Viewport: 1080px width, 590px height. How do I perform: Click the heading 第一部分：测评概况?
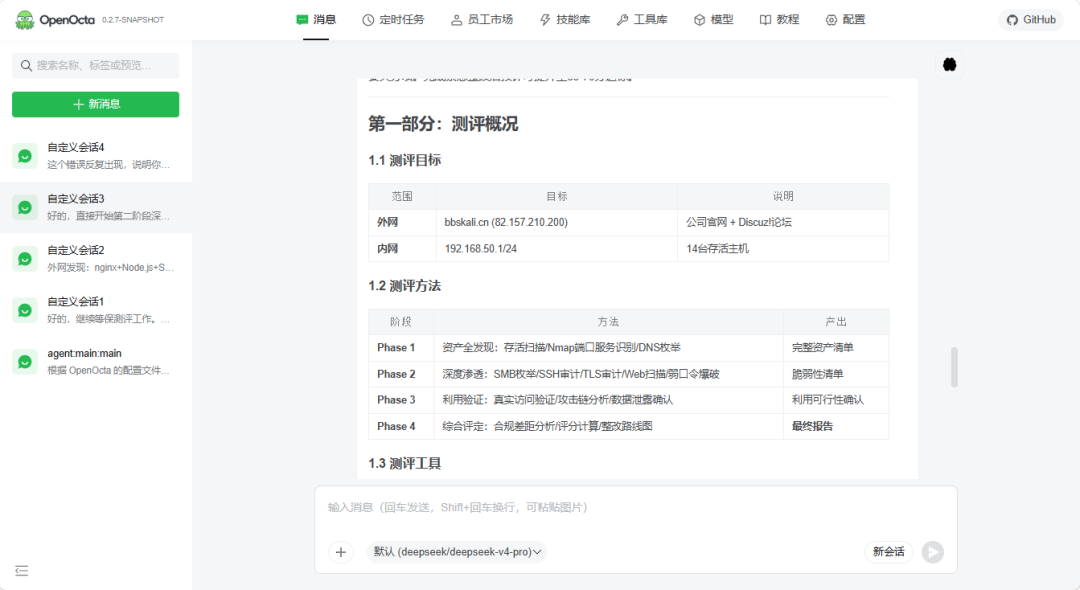443,124
